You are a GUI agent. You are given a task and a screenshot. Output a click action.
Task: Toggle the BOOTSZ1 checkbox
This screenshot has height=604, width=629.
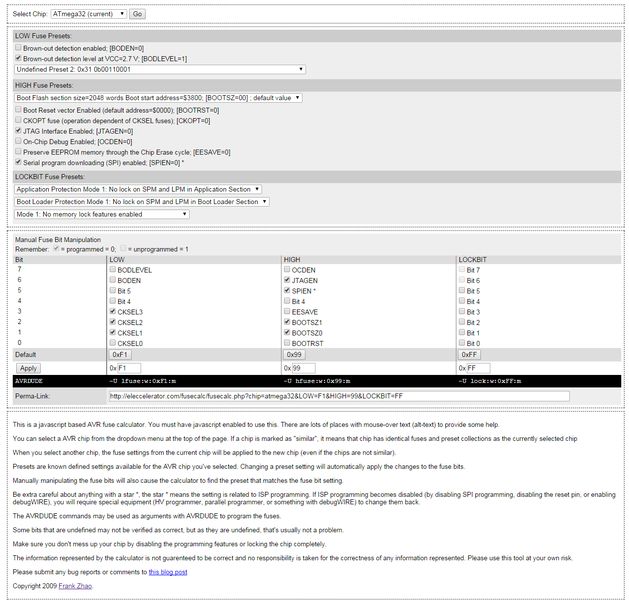[x=287, y=322]
